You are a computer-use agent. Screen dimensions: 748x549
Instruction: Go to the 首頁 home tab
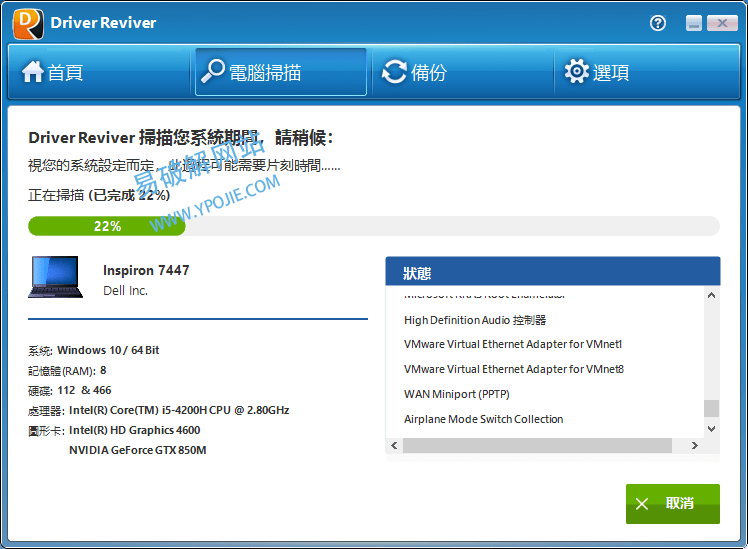coord(99,72)
